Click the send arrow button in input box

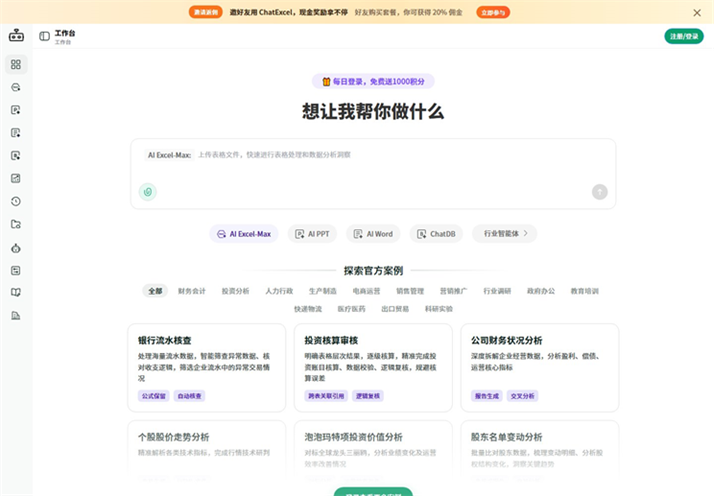click(600, 192)
